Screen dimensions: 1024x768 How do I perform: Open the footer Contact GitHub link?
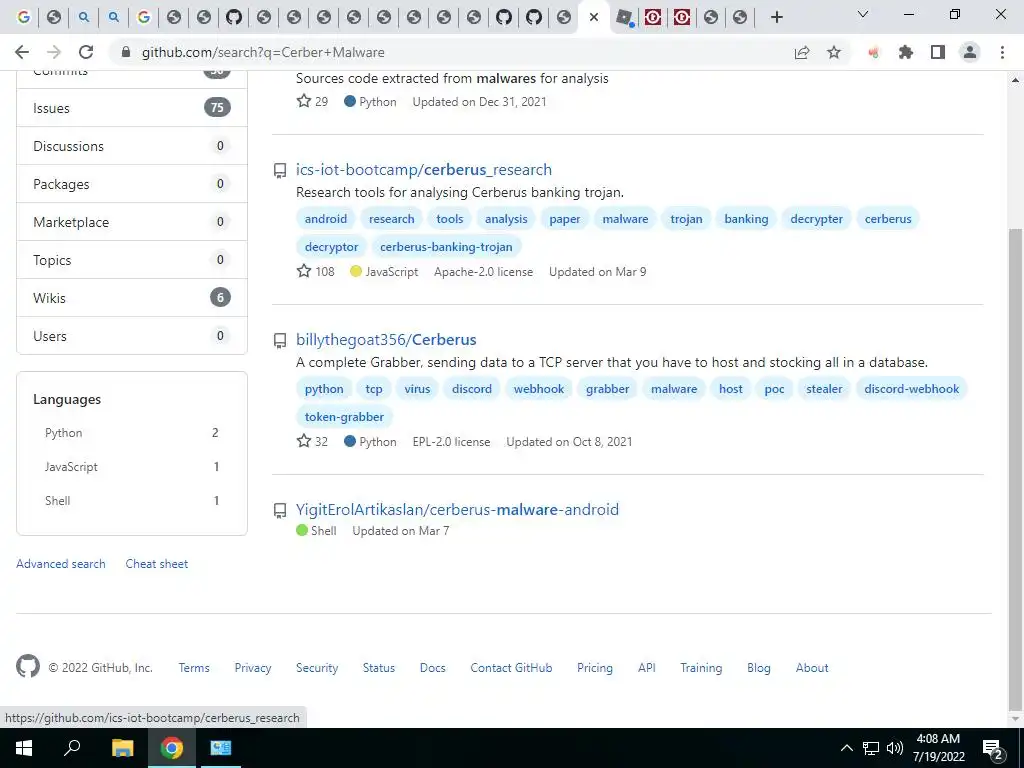click(511, 667)
